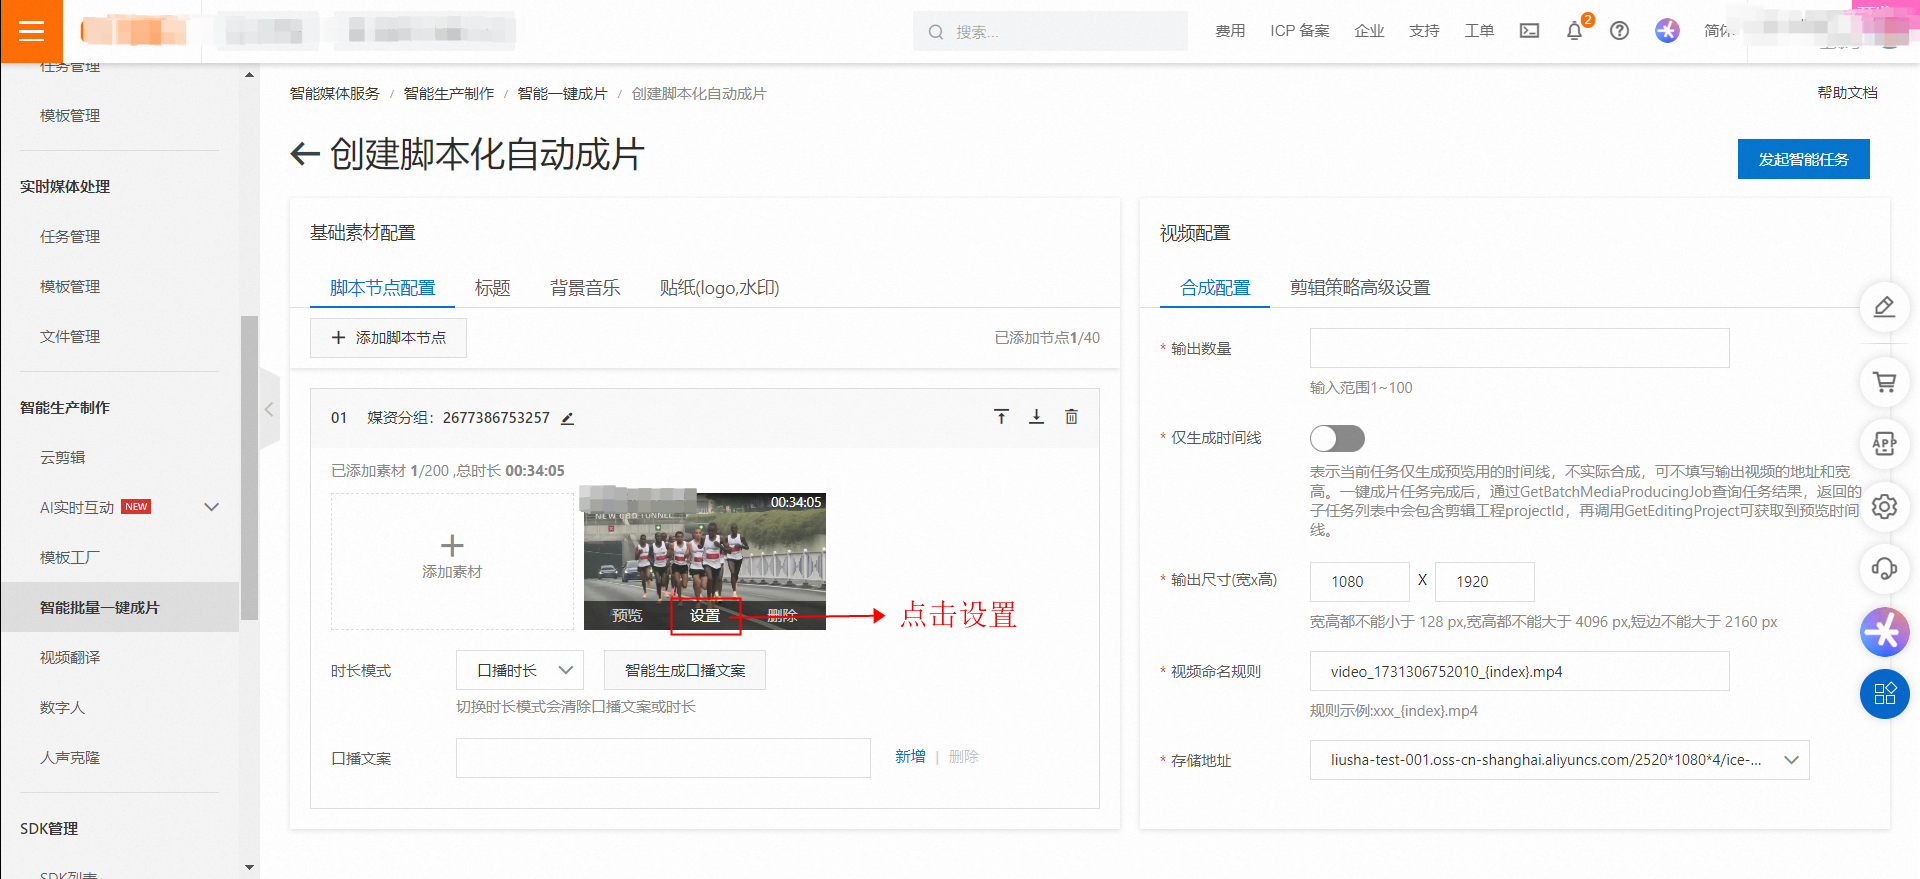Switch to the 标题 tab
Viewport: 1920px width, 879px height.
492,288
